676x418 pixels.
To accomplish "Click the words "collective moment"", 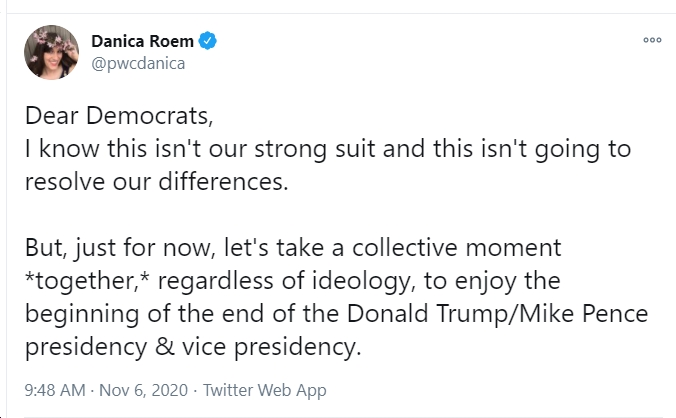I will tap(457, 248).
